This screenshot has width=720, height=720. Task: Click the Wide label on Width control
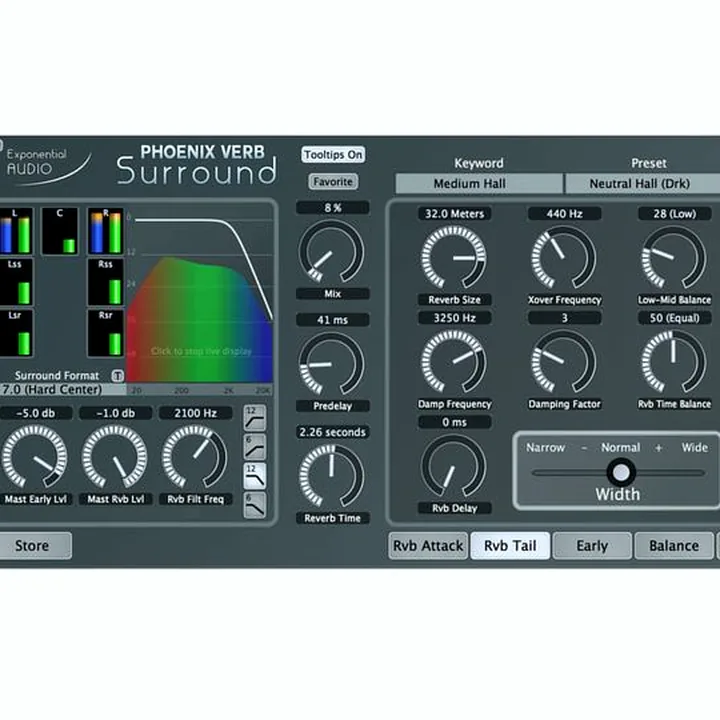click(695, 448)
